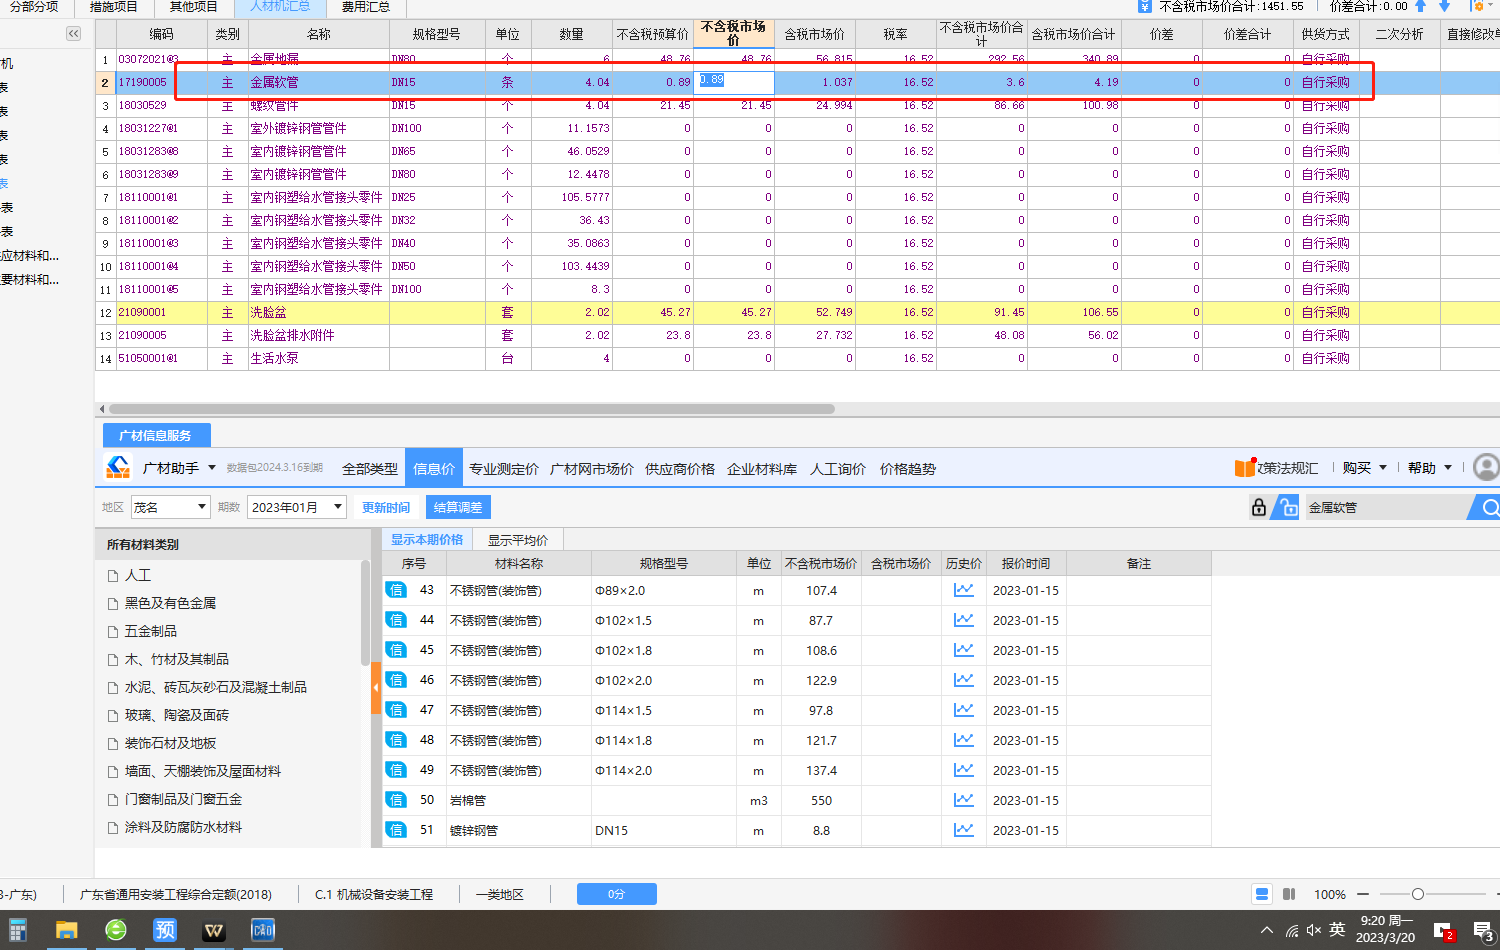Image resolution: width=1500 pixels, height=950 pixels.
Task: Open the 价格趋势 tab
Action: pos(908,468)
